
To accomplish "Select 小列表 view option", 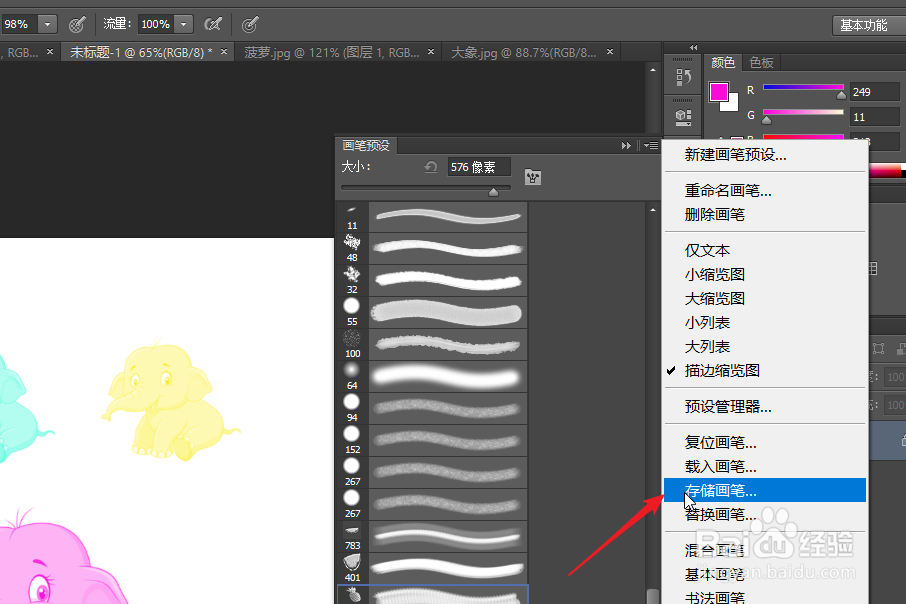I will pos(764,323).
